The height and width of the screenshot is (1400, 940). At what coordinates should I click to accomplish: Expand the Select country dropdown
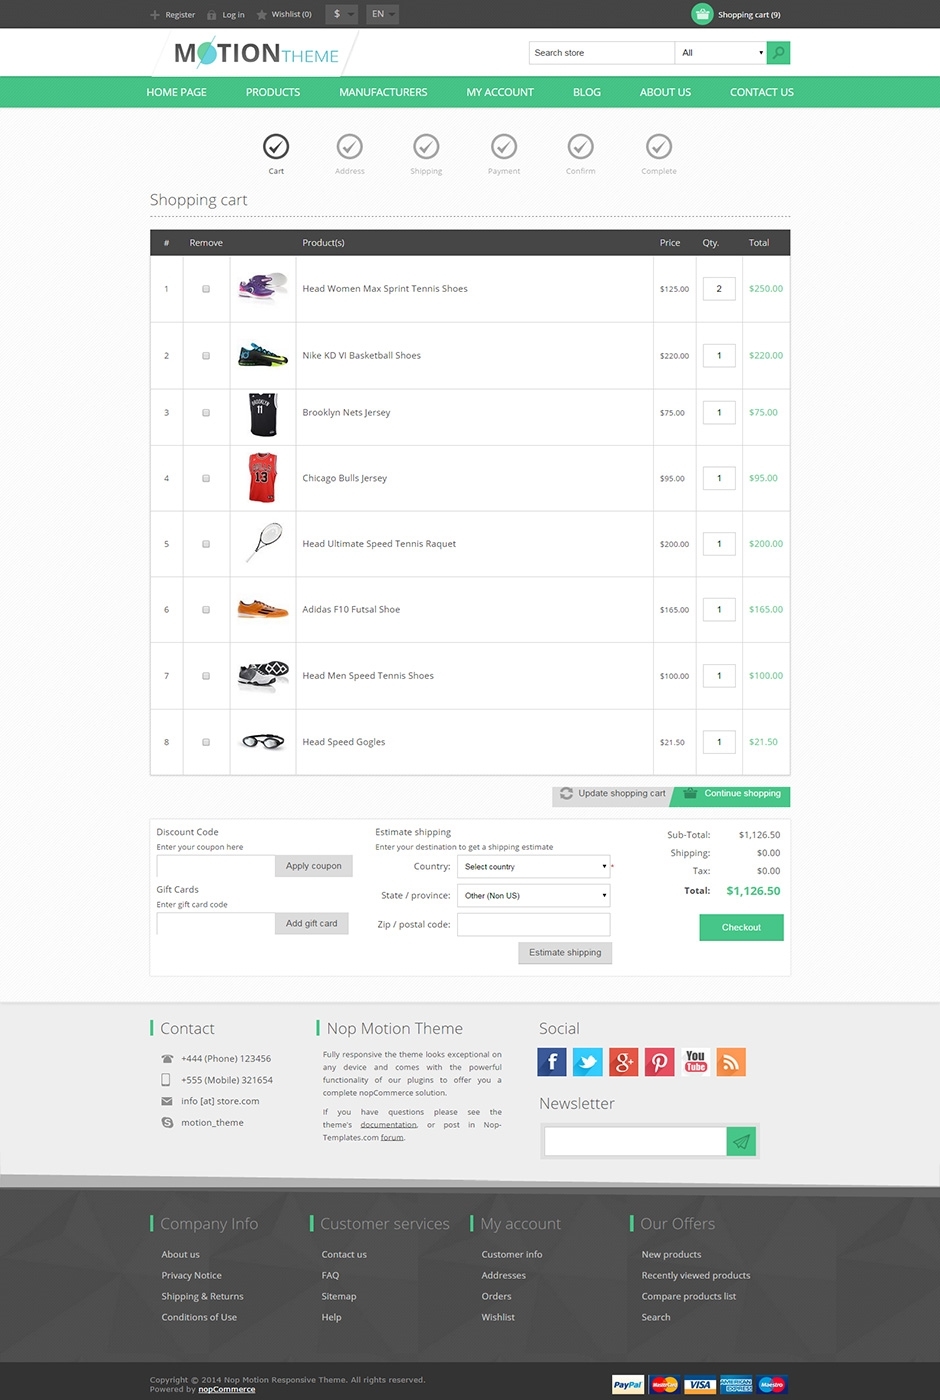[534, 867]
